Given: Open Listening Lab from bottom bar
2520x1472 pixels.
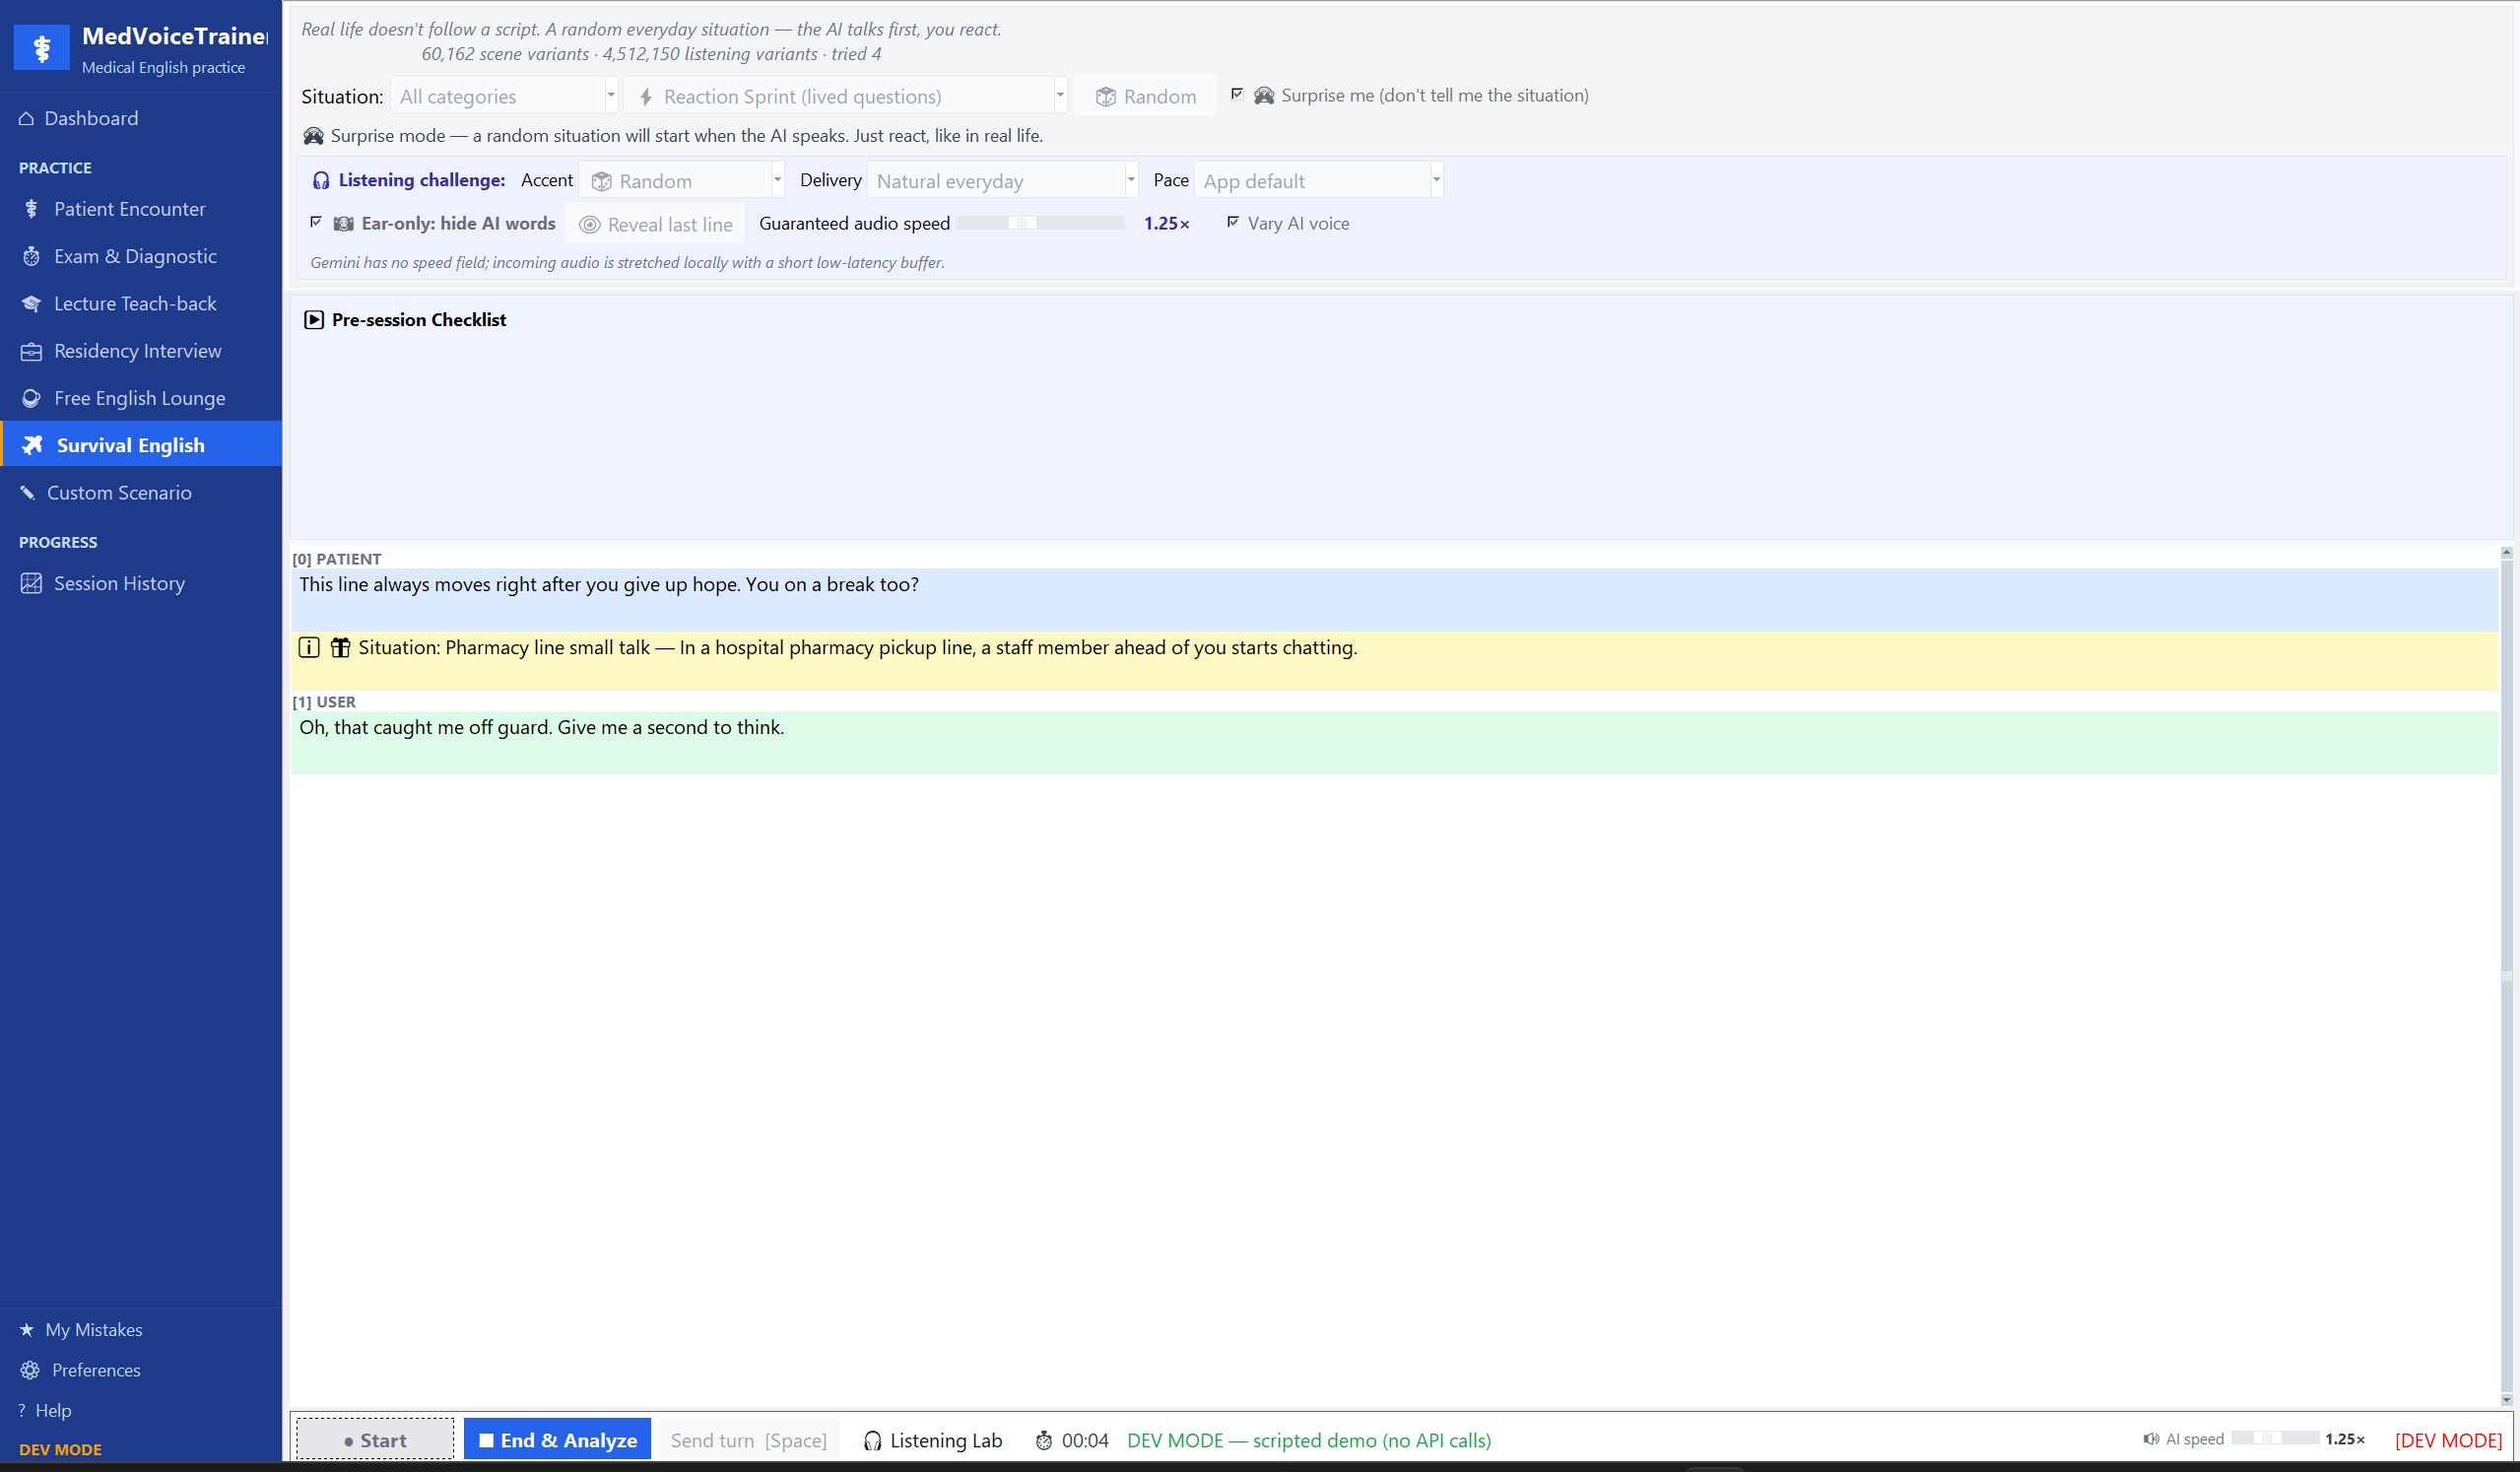Looking at the screenshot, I should point(932,1440).
